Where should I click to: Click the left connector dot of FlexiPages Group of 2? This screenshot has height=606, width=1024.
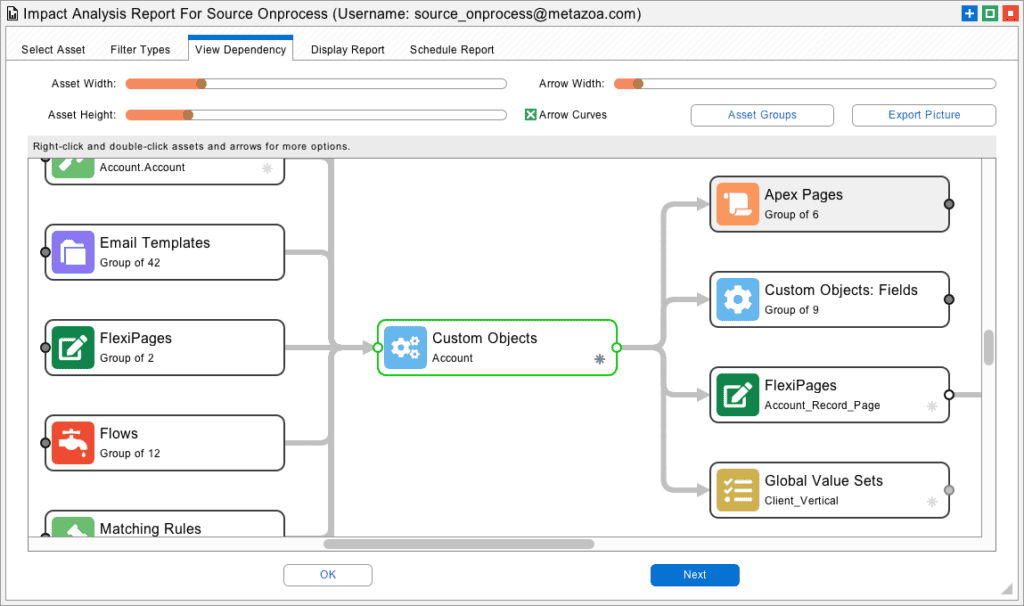click(x=45, y=347)
